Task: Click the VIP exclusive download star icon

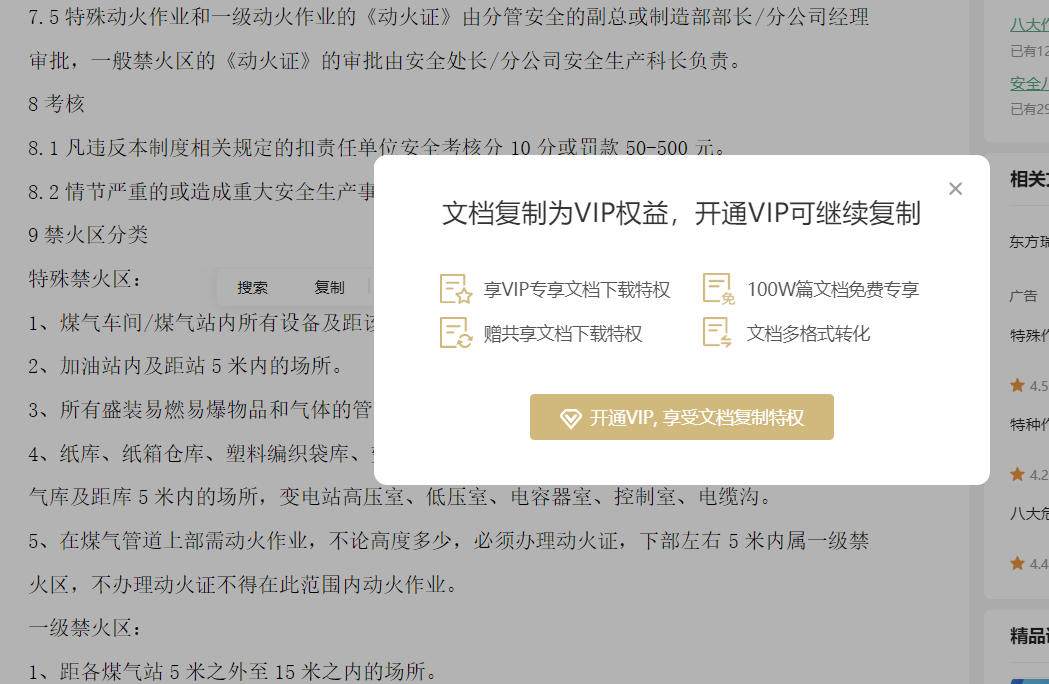Action: [456, 289]
